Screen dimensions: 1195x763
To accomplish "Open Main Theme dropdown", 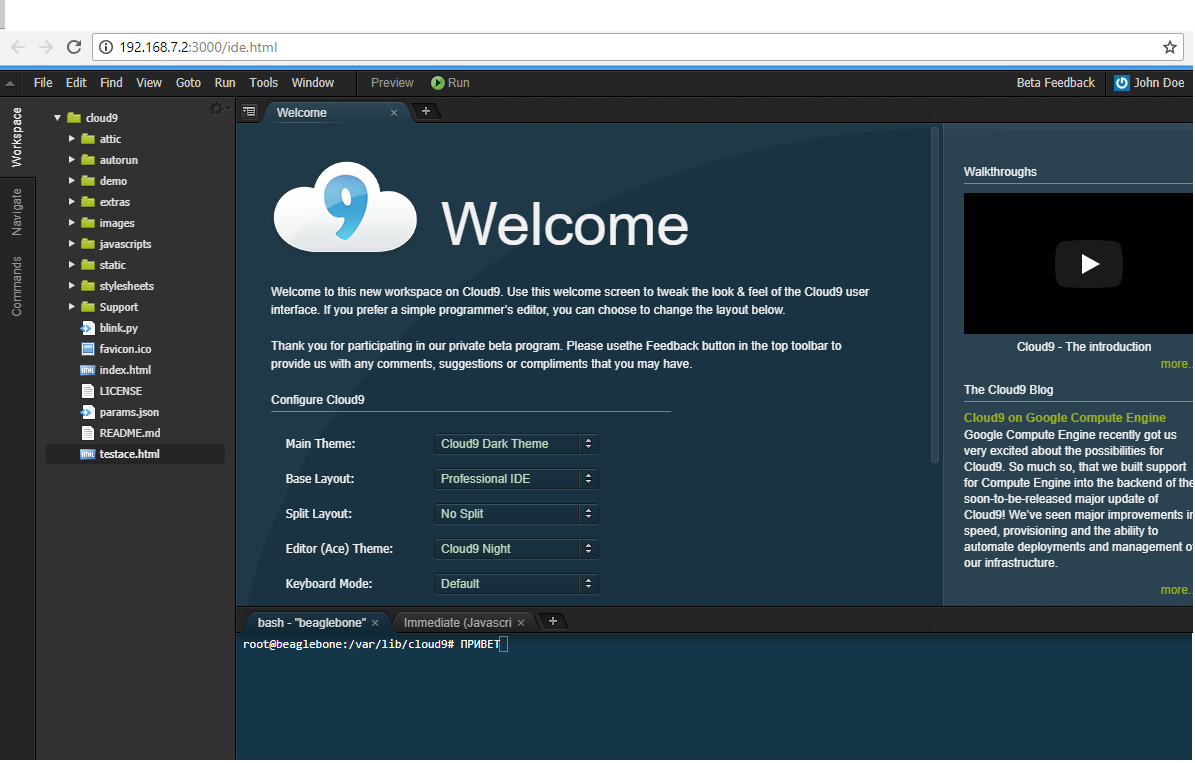I will coord(516,444).
